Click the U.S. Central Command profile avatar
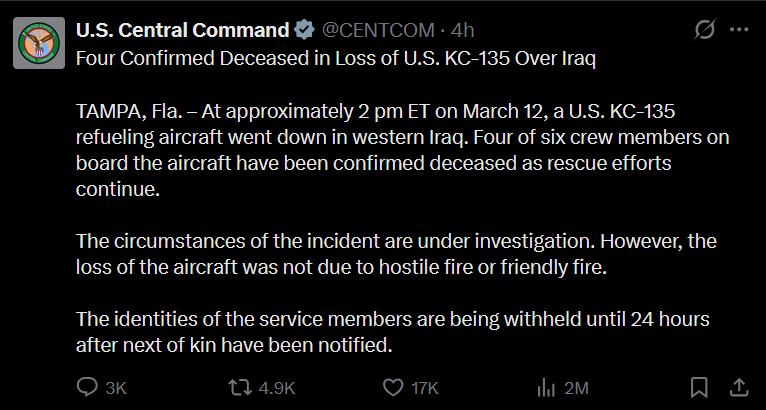Viewport: 766px width, 410px height. tap(40, 42)
